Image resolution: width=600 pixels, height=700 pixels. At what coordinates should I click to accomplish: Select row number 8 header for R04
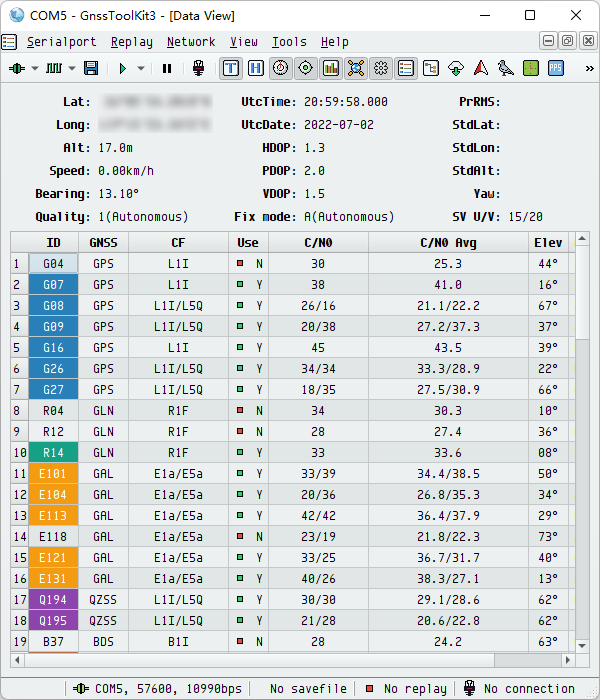coord(20,410)
